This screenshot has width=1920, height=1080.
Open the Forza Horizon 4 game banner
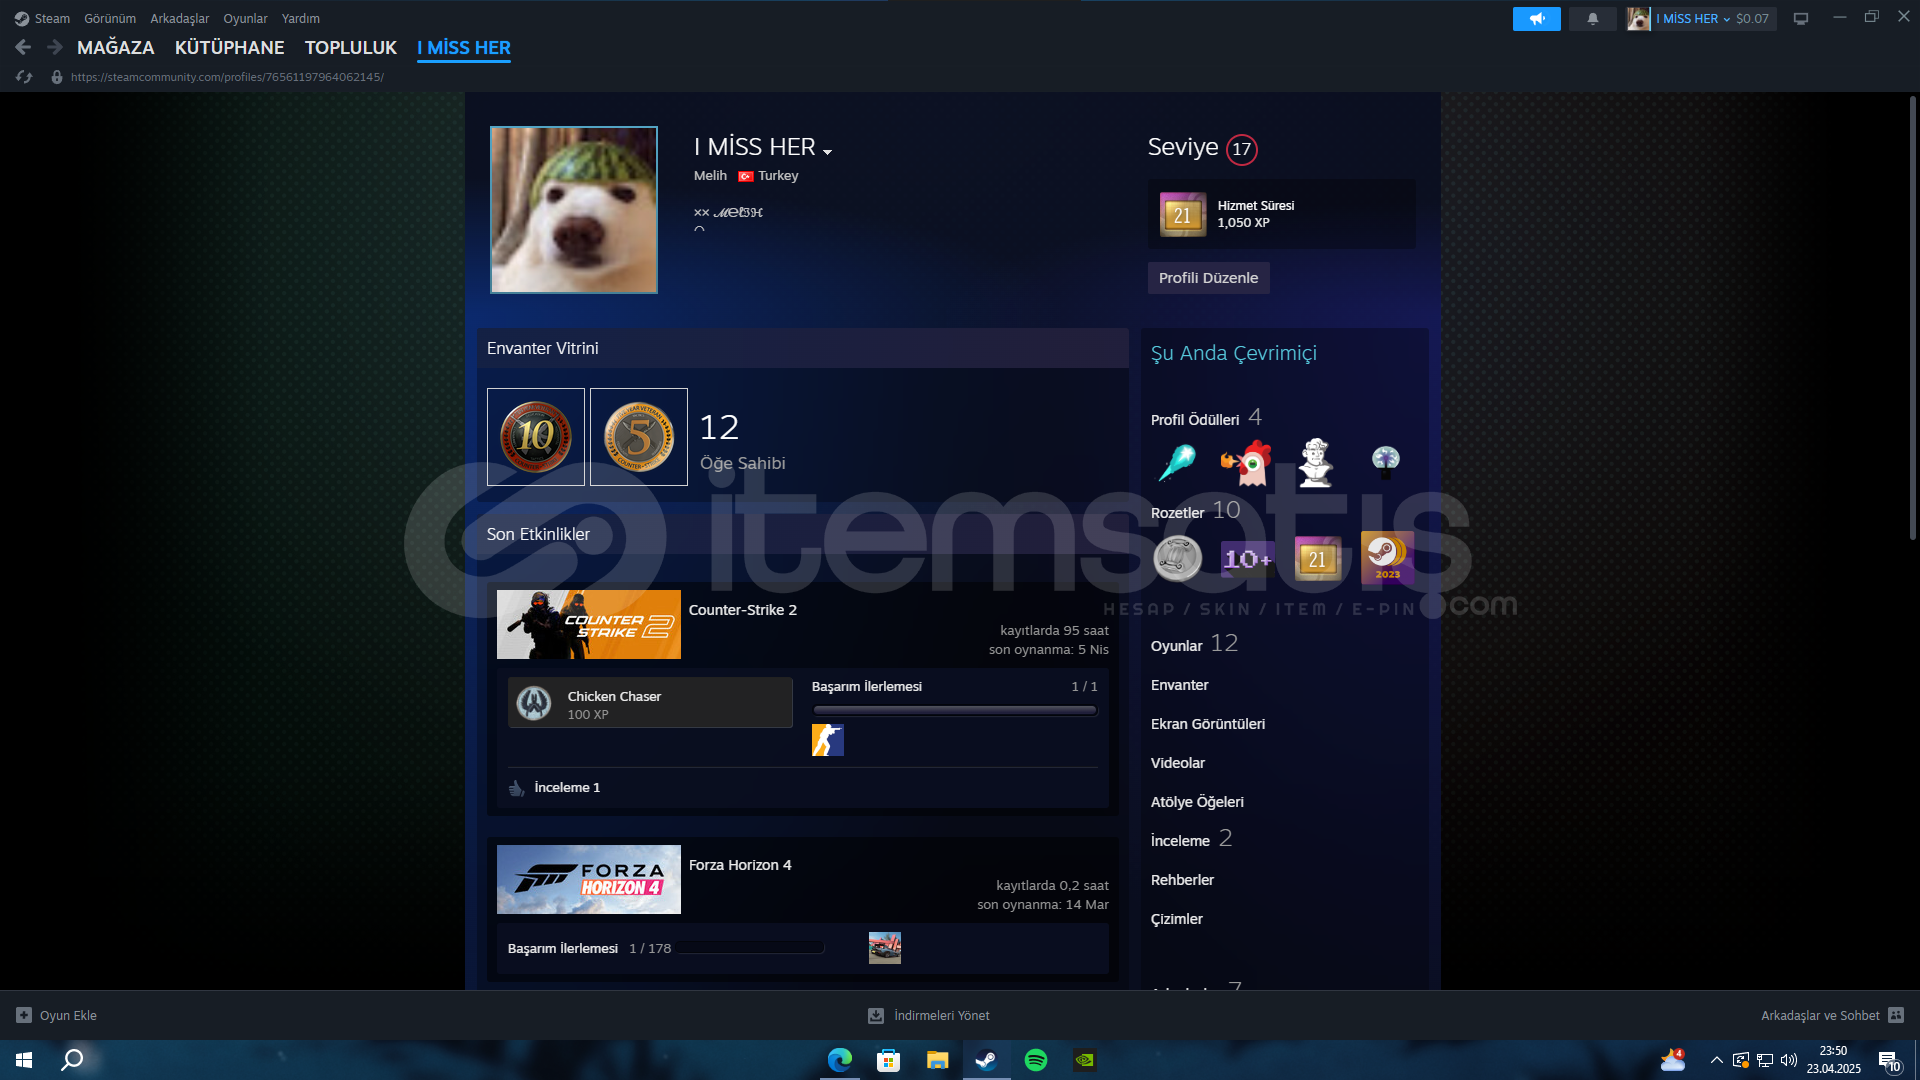pyautogui.click(x=589, y=879)
